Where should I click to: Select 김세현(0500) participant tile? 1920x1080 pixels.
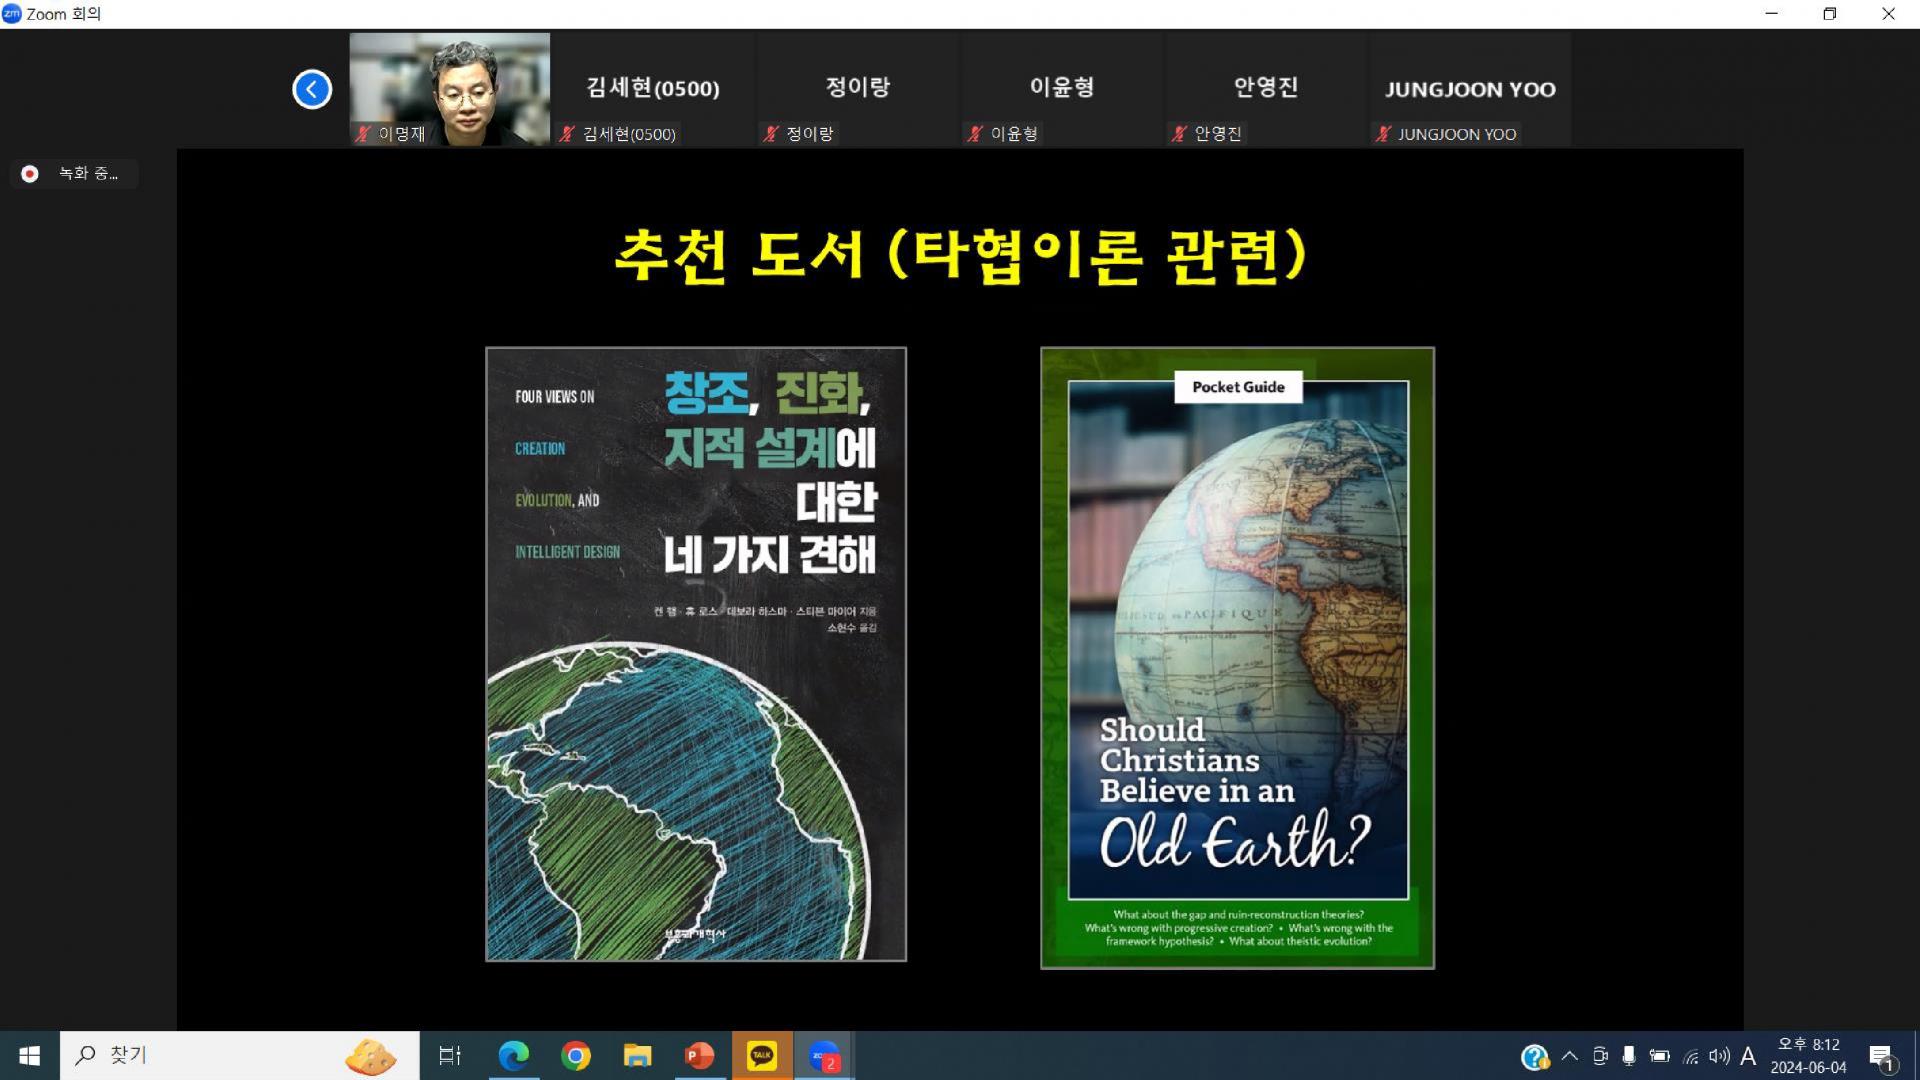point(653,90)
